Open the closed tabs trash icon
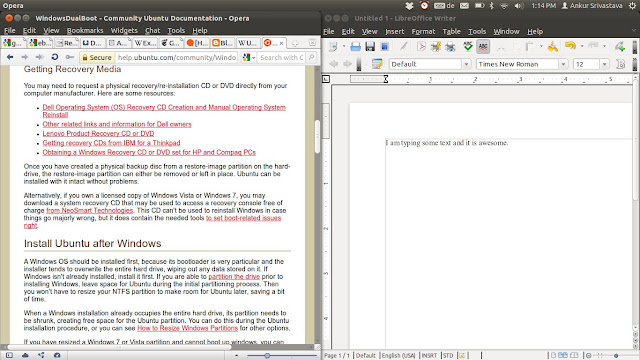This screenshot has width=640, height=360. pyautogui.click(x=312, y=43)
